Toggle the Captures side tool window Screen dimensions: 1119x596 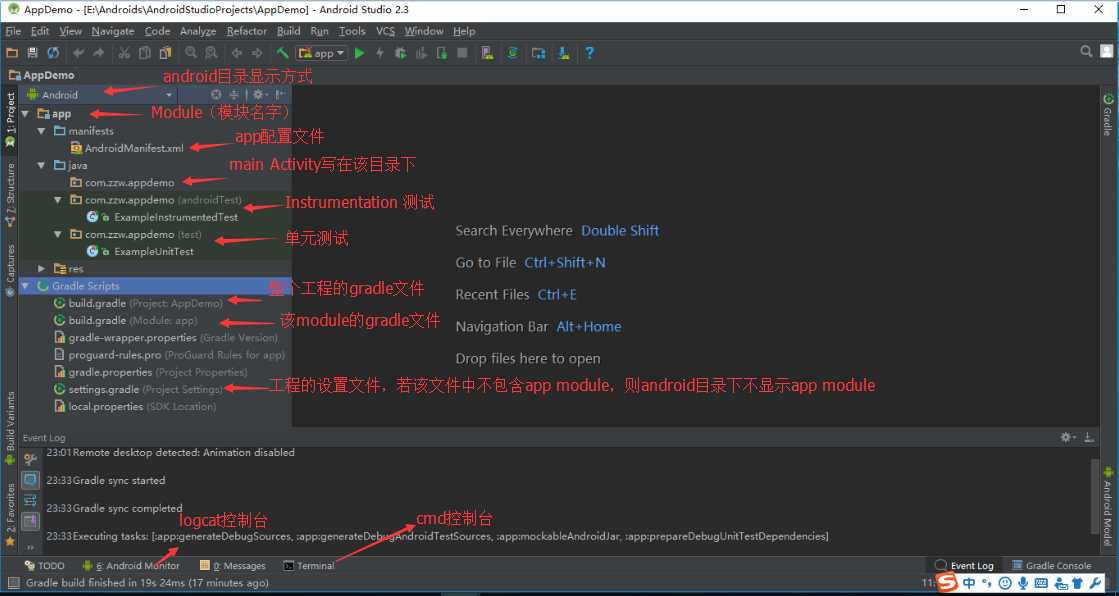pos(10,270)
